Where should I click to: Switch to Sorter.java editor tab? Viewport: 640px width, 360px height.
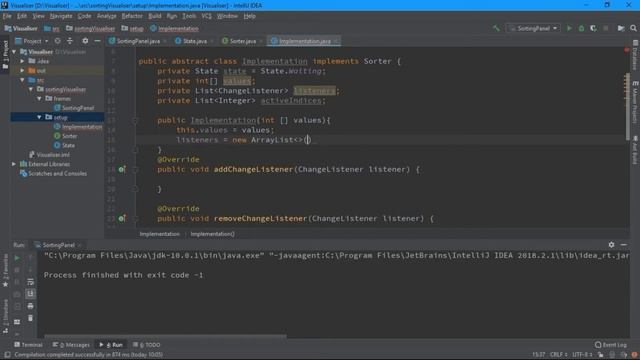(x=242, y=41)
